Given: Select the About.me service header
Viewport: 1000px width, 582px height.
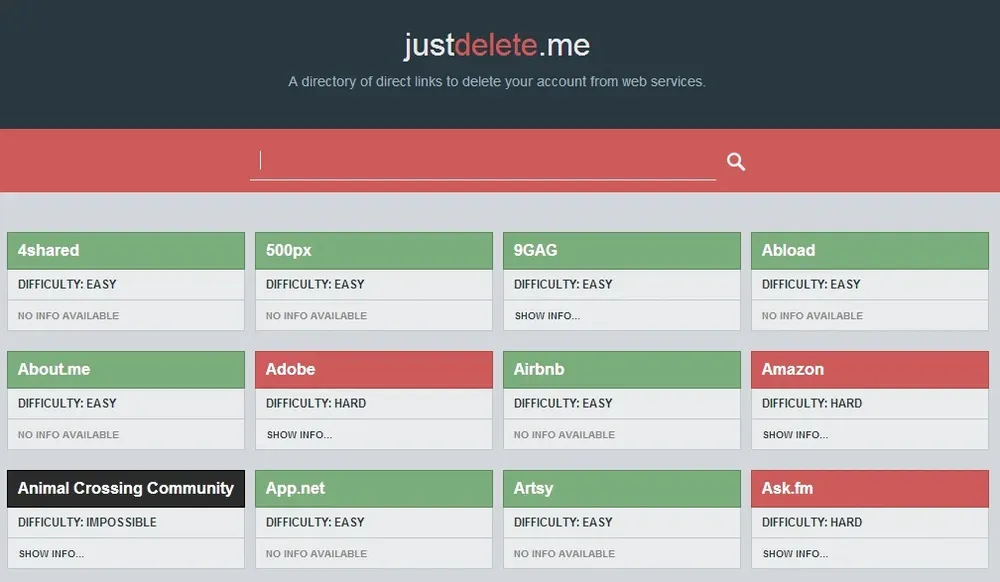Looking at the screenshot, I should pyautogui.click(x=125, y=370).
